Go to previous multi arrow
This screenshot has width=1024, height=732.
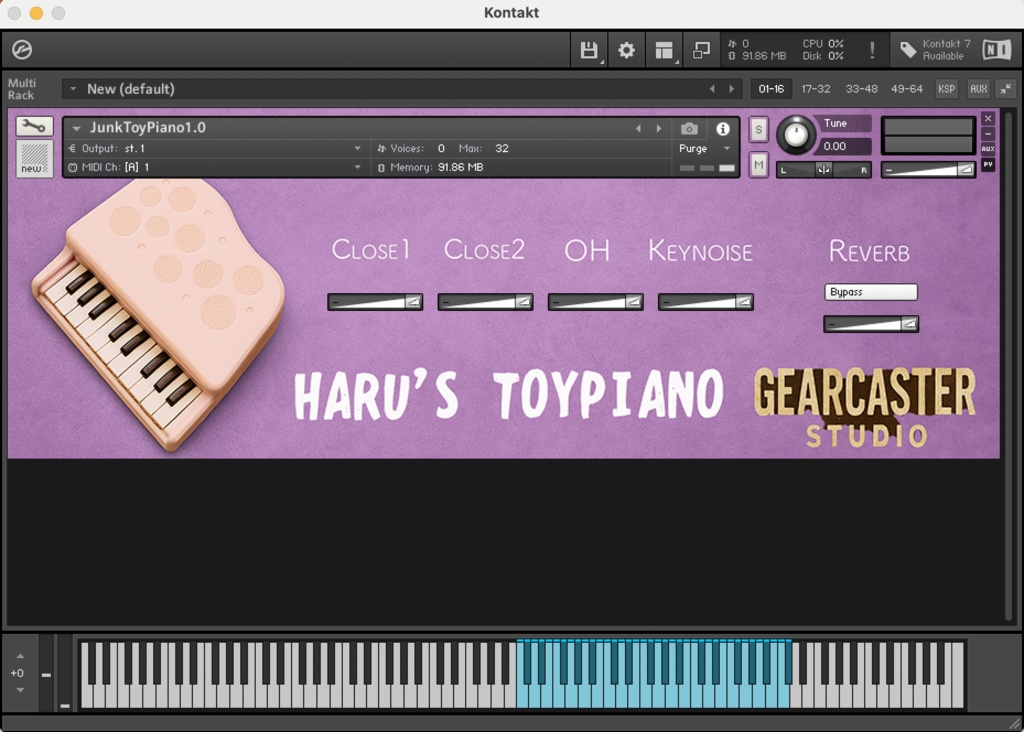tap(712, 89)
